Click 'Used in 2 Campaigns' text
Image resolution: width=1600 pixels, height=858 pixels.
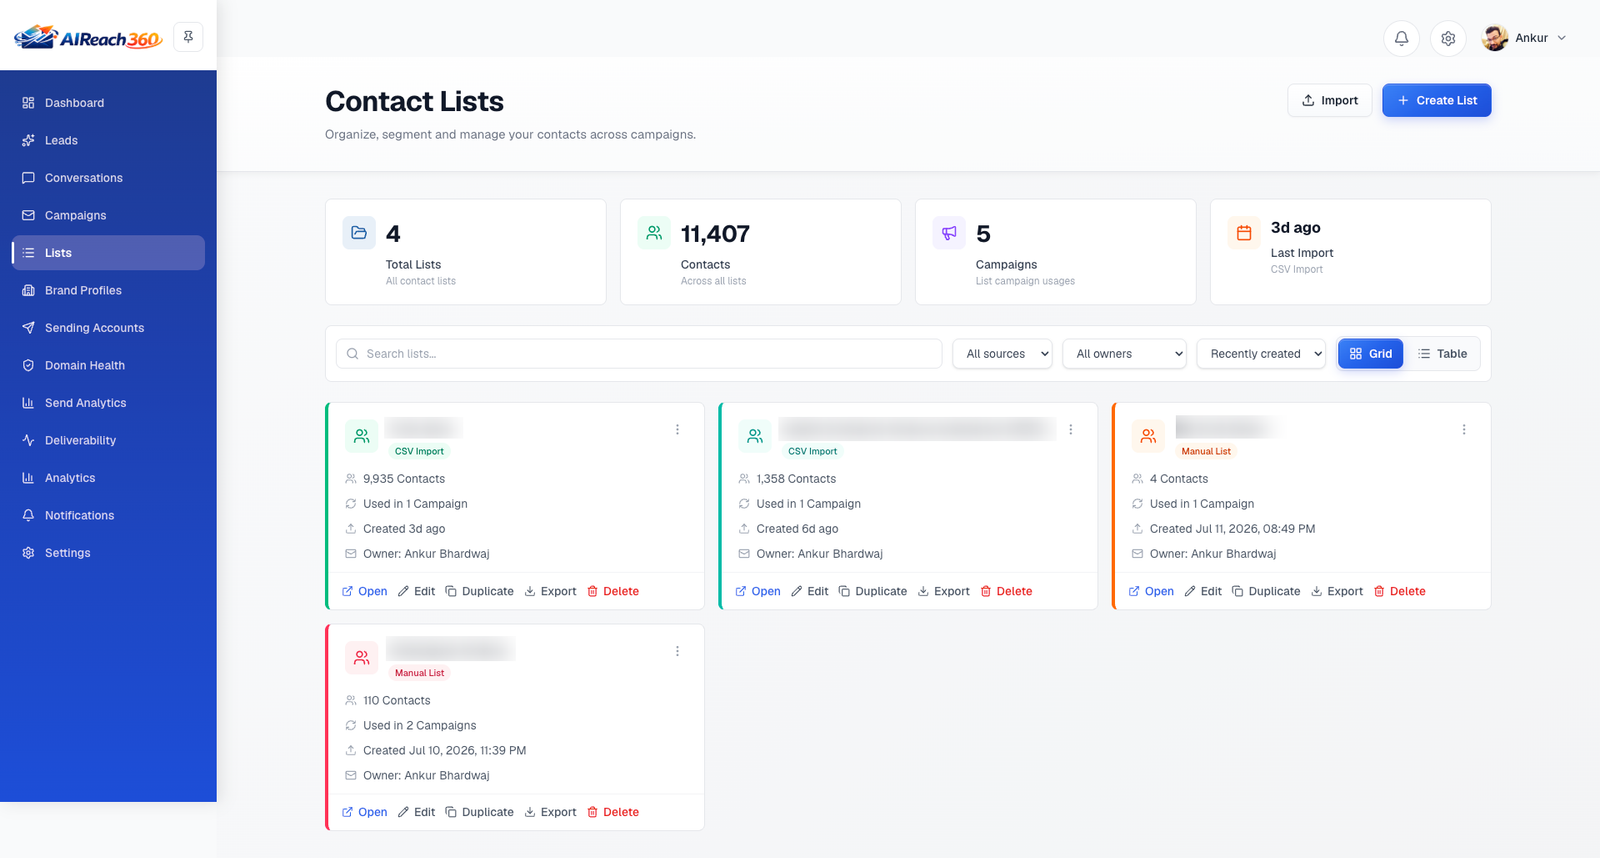click(419, 726)
